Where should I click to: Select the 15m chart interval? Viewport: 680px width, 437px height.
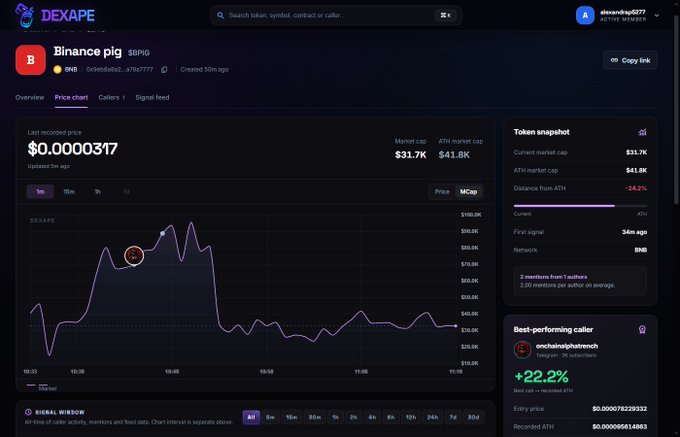69,192
